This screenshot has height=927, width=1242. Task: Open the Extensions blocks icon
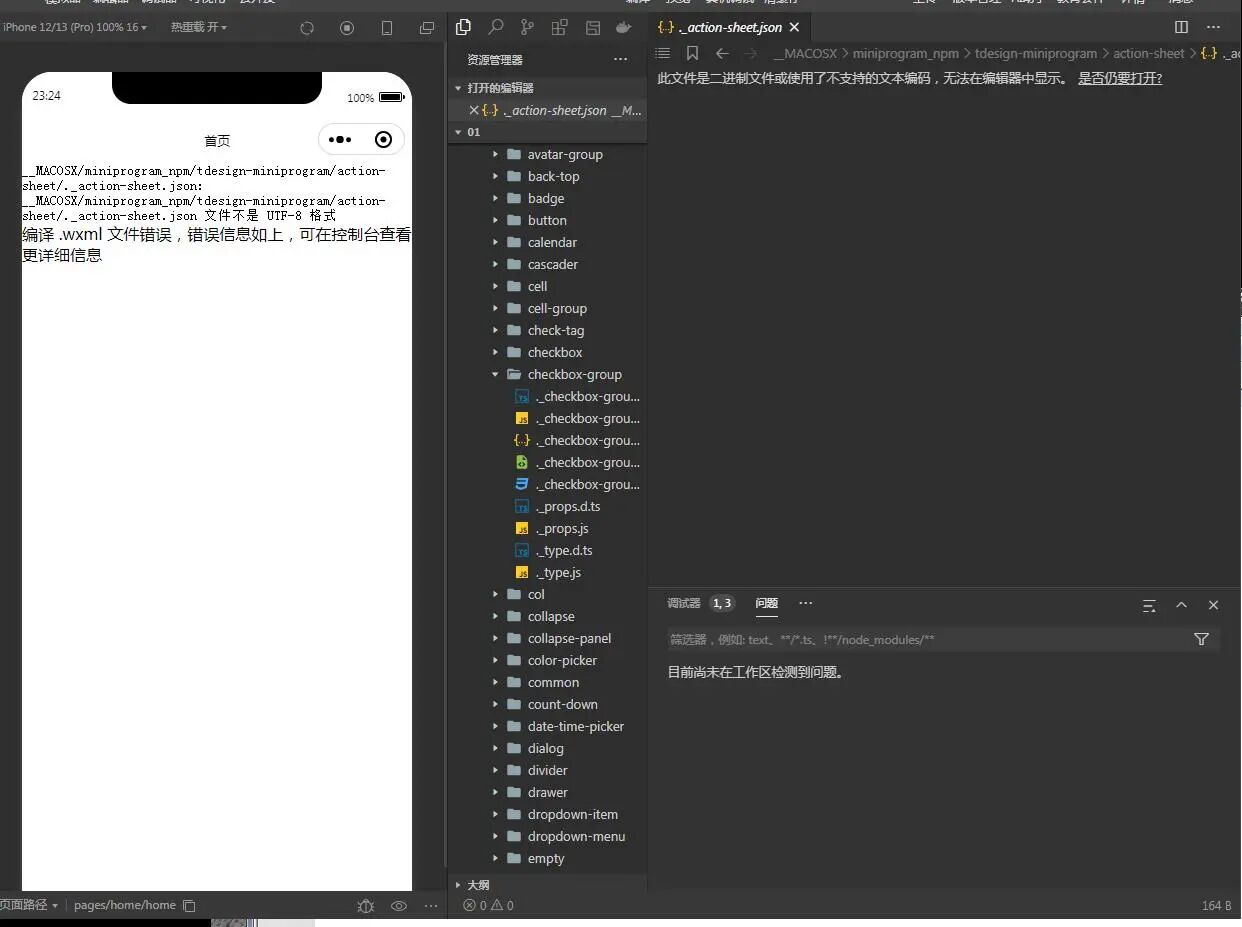click(560, 27)
